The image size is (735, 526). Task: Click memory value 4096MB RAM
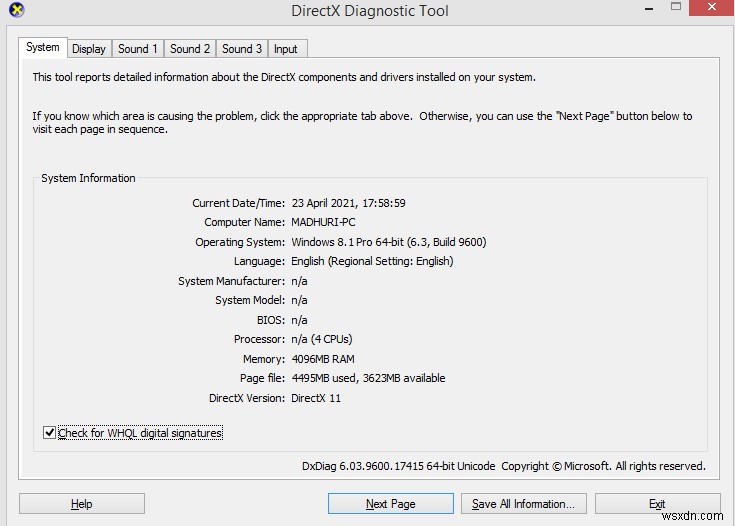coord(323,359)
